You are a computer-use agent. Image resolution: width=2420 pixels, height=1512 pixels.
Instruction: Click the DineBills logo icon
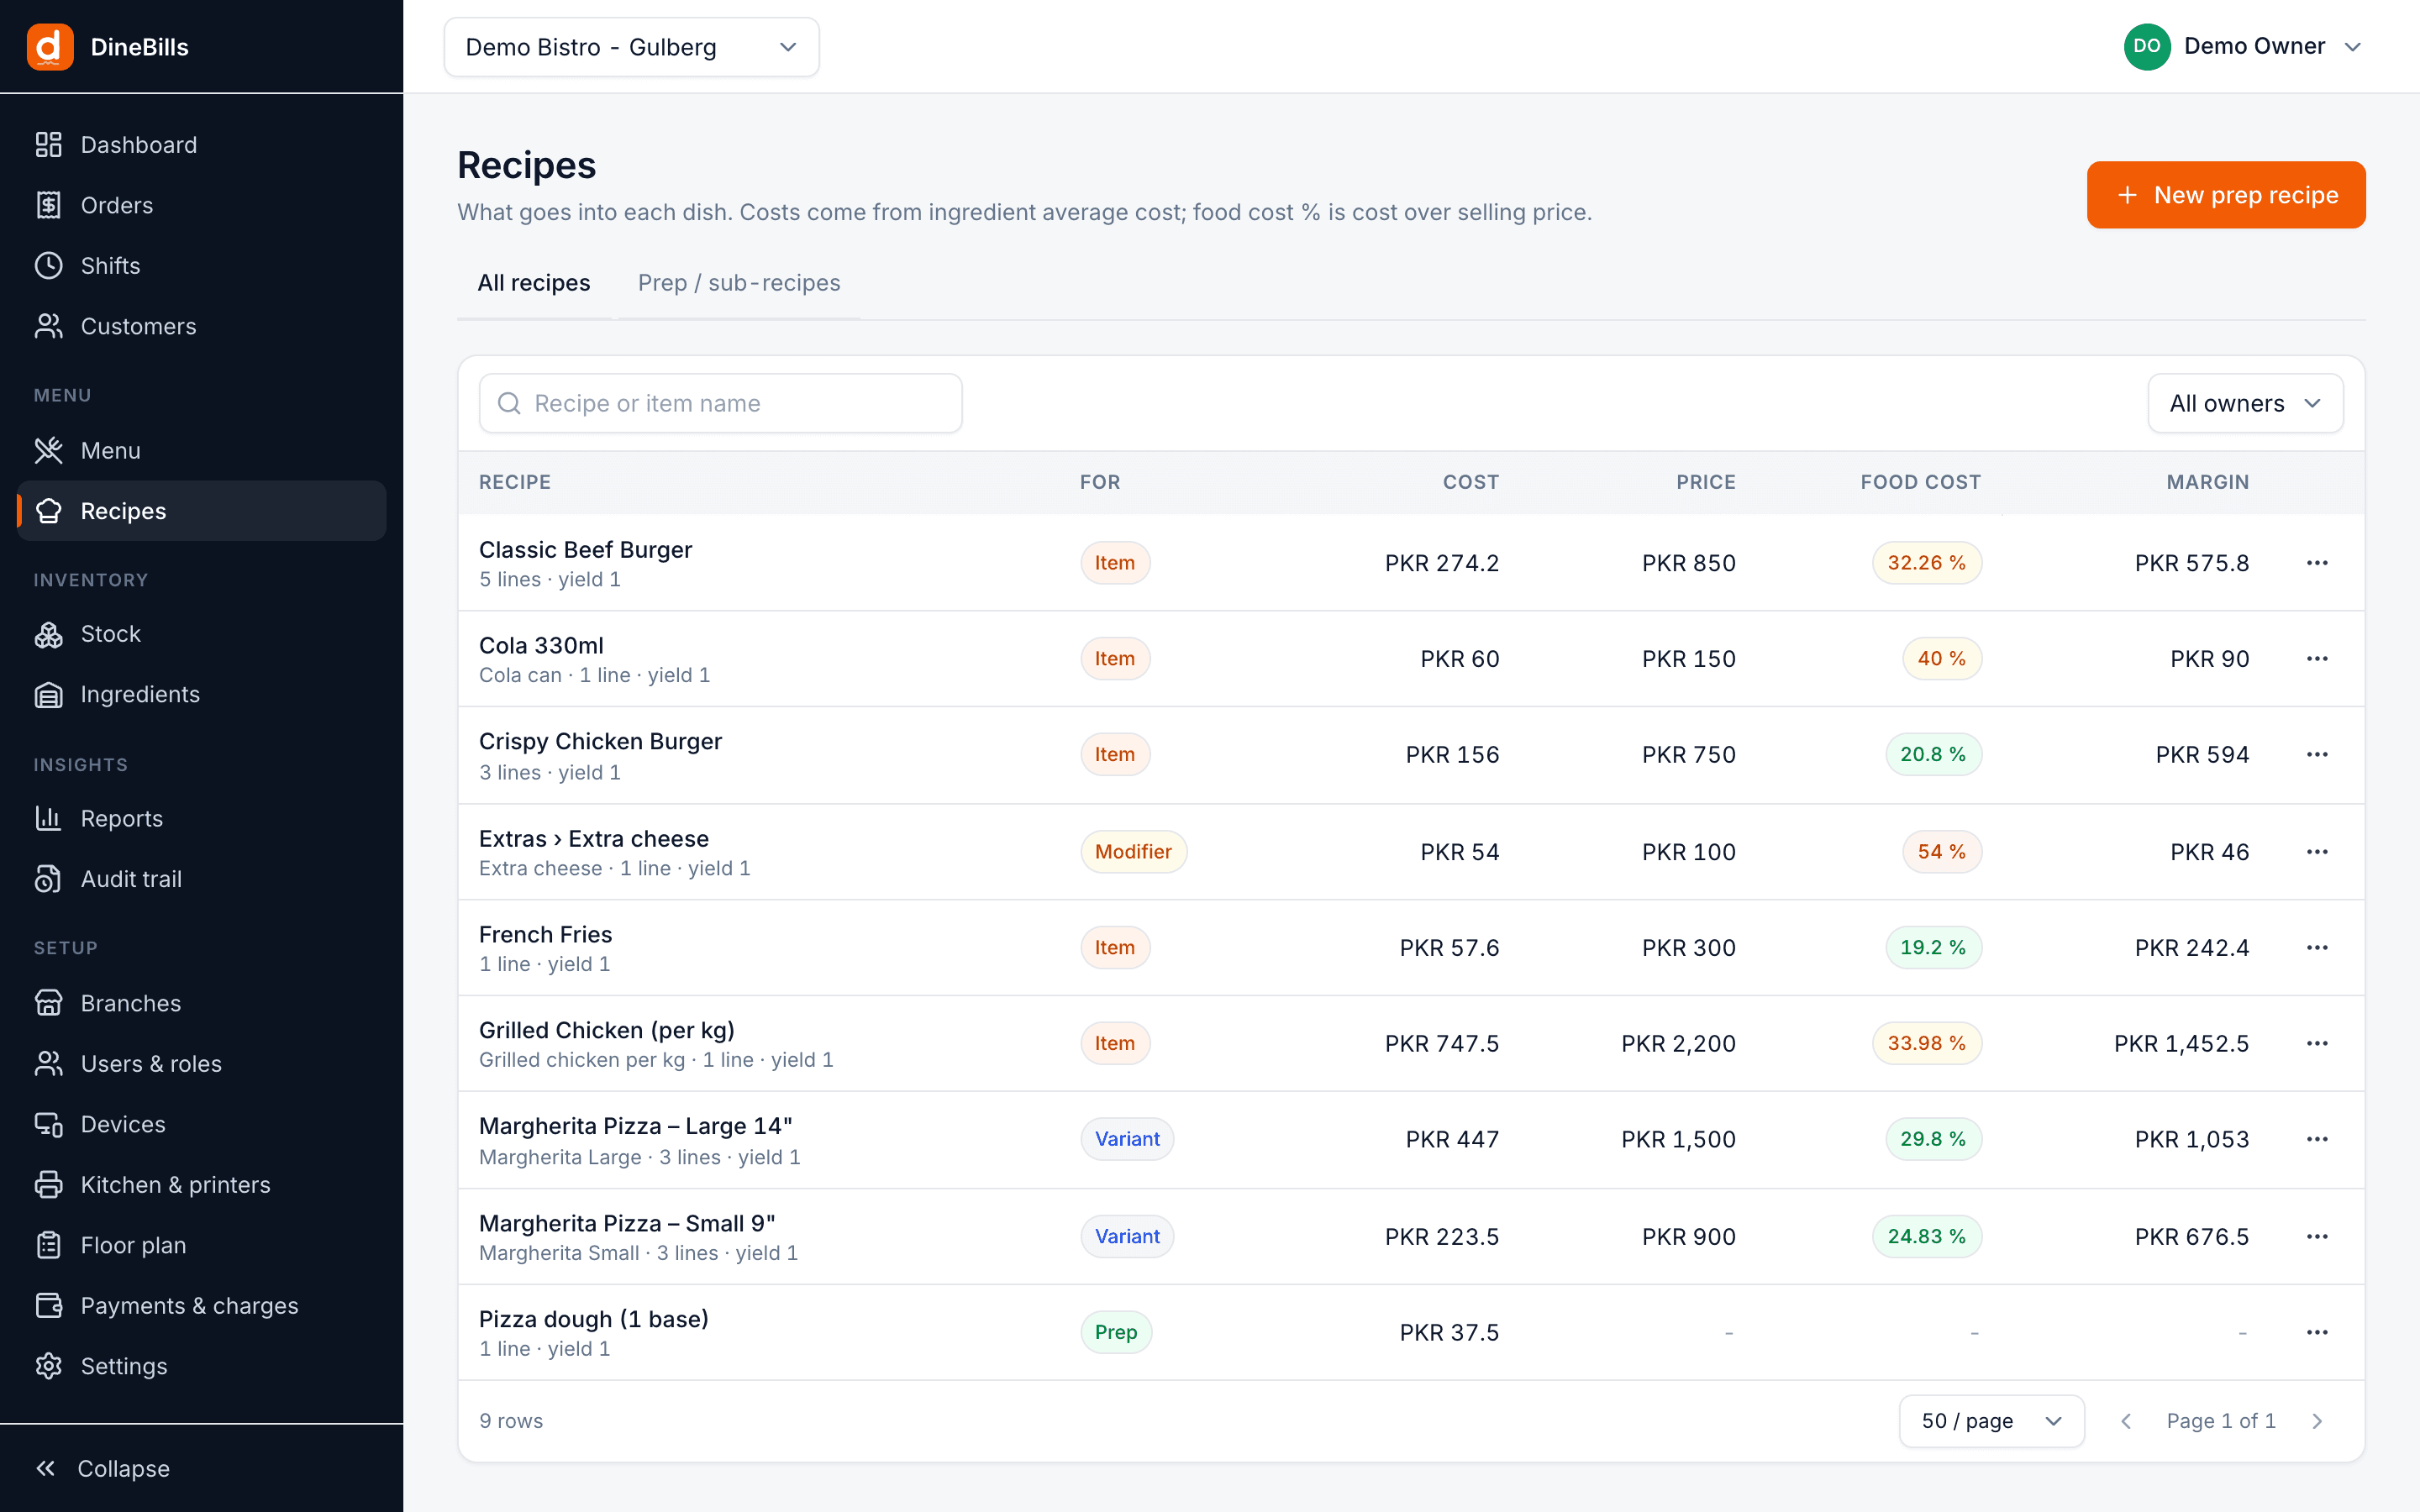50,47
